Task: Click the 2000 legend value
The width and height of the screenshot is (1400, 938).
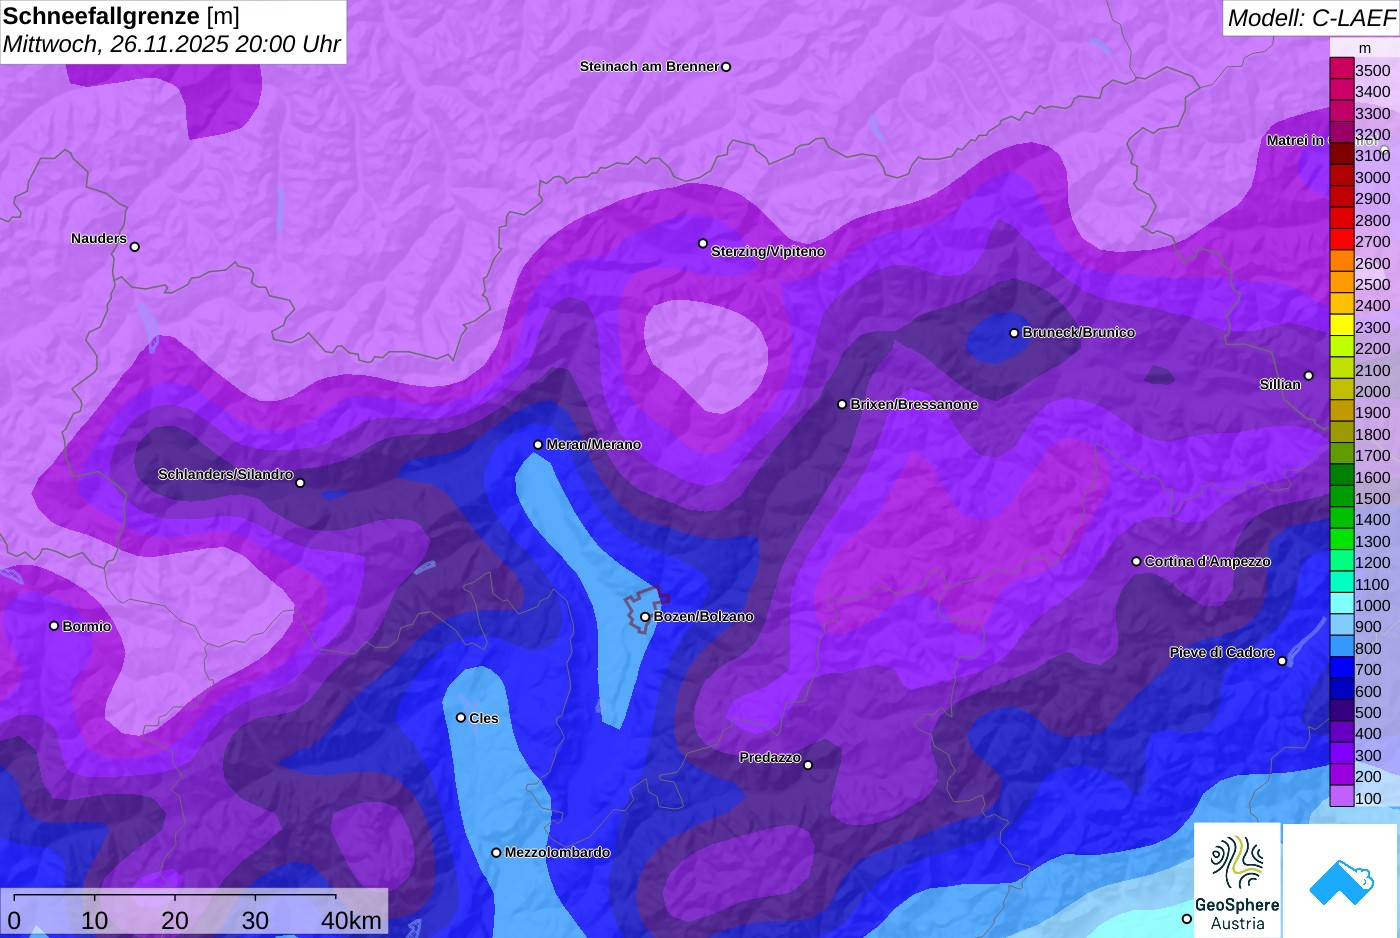Action: (x=1373, y=392)
